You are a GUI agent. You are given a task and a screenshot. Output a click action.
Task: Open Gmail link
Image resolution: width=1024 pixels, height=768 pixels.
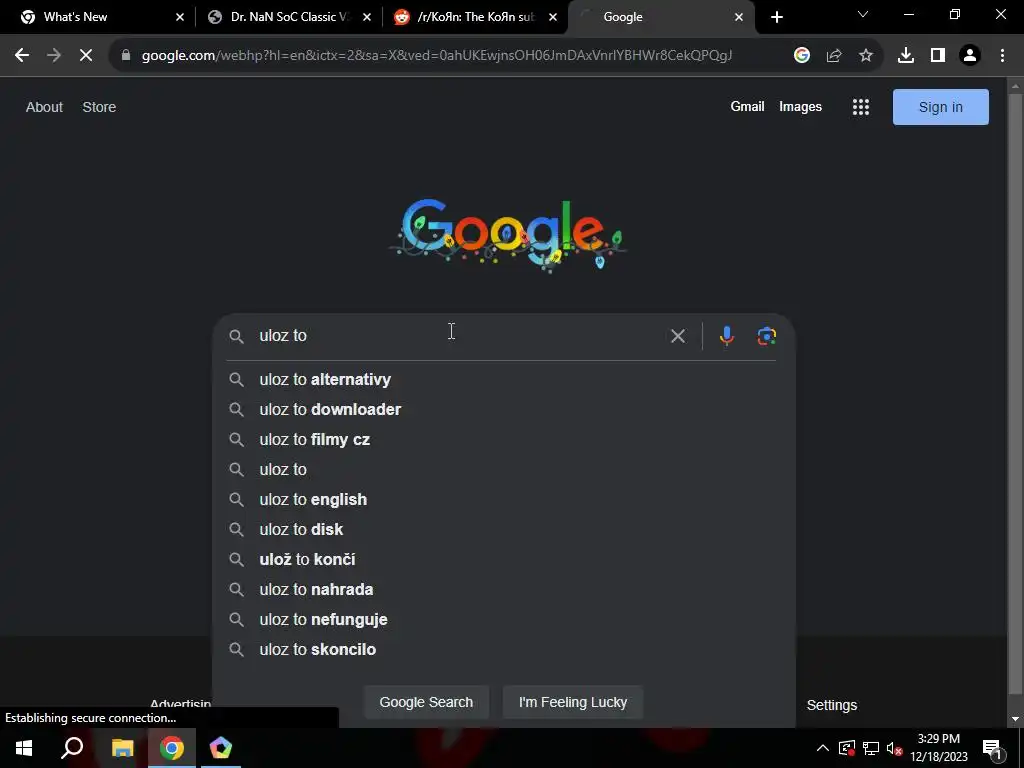pyautogui.click(x=747, y=106)
